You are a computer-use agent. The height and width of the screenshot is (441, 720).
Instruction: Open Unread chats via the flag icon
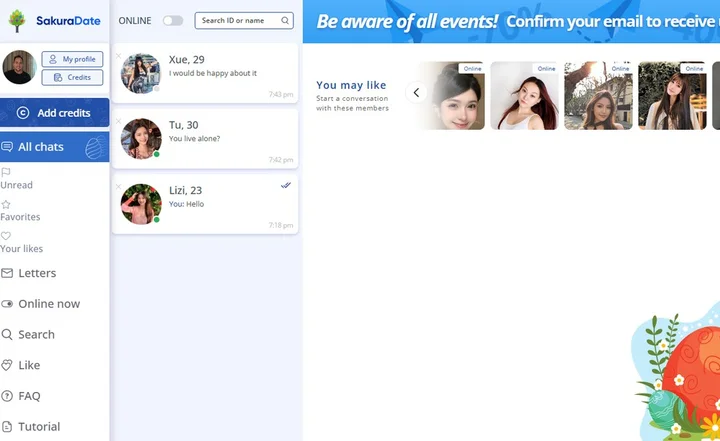coord(6,172)
